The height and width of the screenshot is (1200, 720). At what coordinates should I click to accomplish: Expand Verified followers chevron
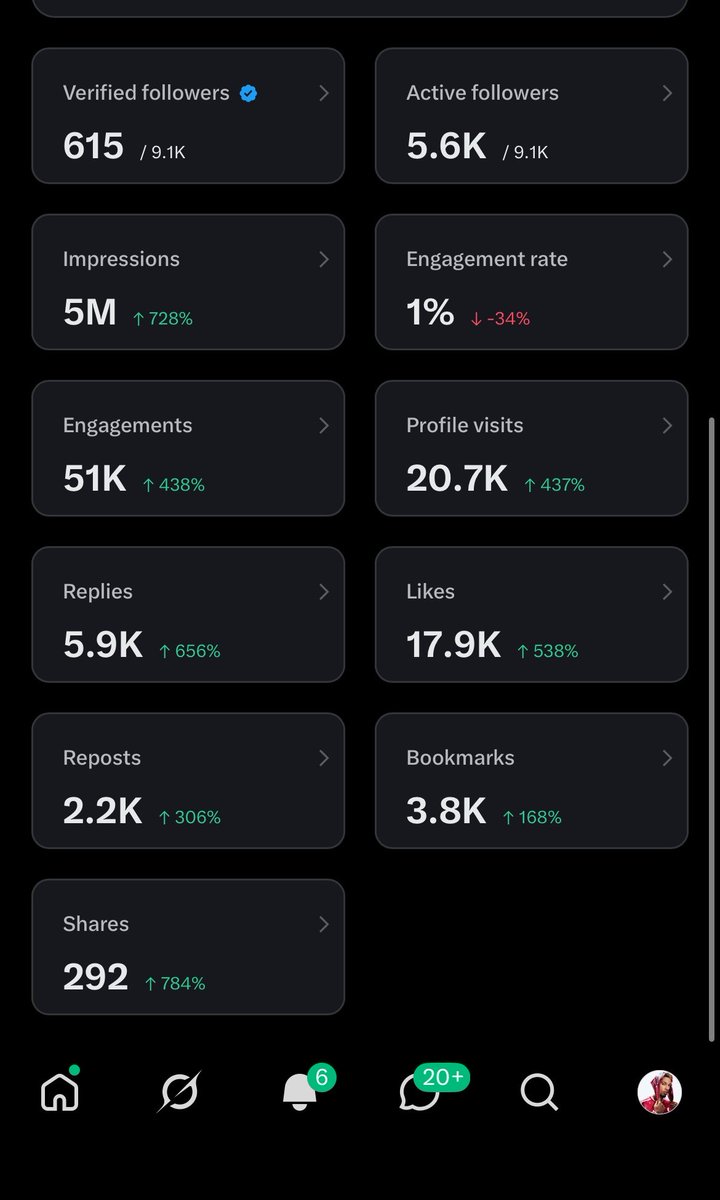(323, 93)
